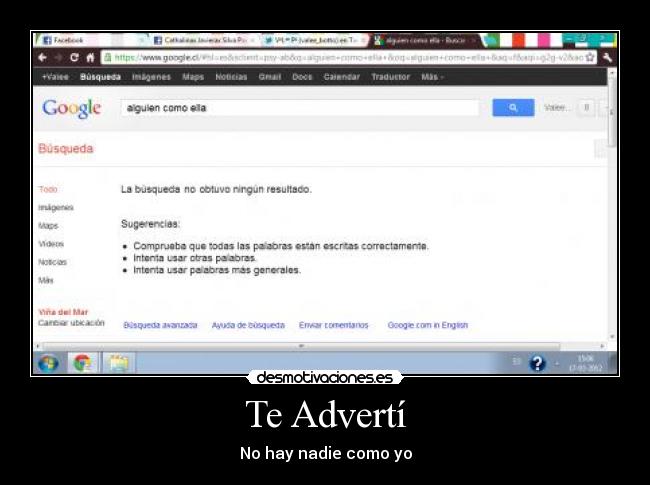This screenshot has height=485, width=650.
Task: Click the notifications count box showing 0
Action: (586, 108)
